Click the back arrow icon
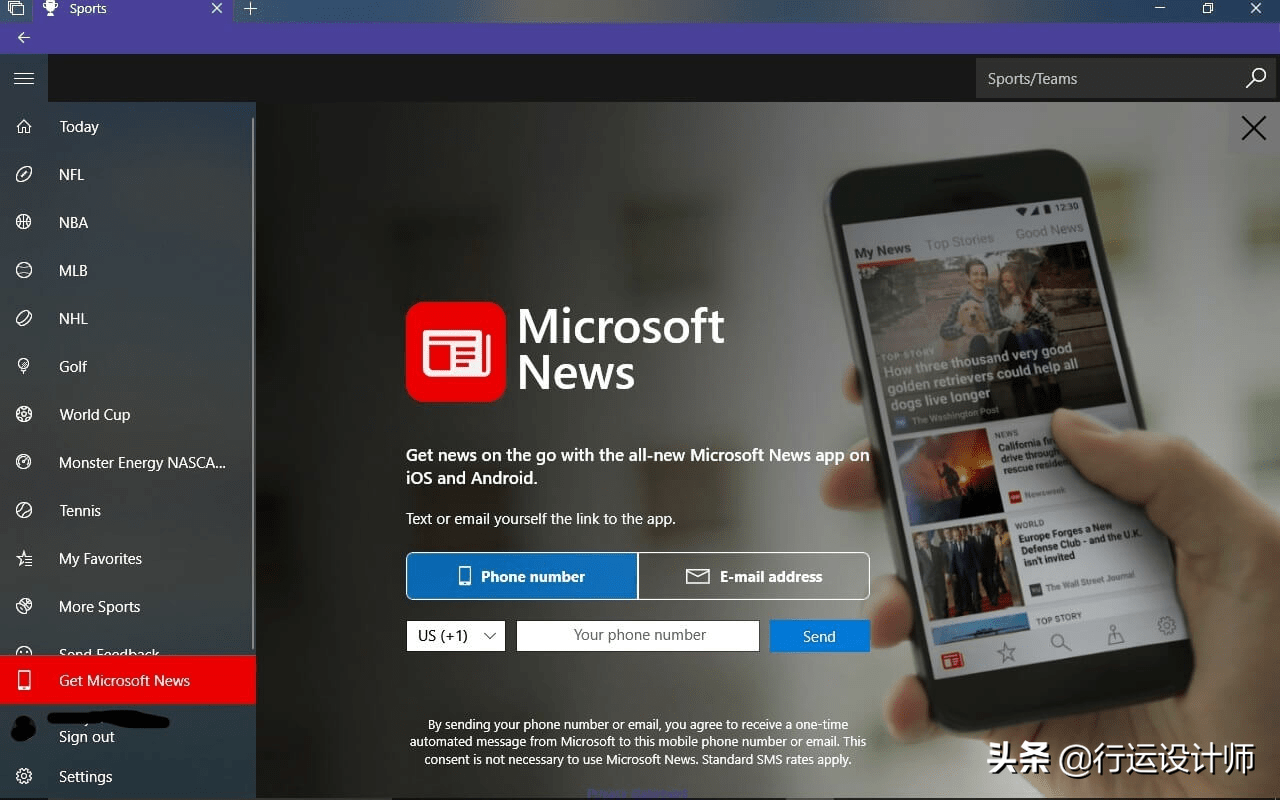This screenshot has height=800, width=1280. pyautogui.click(x=24, y=38)
